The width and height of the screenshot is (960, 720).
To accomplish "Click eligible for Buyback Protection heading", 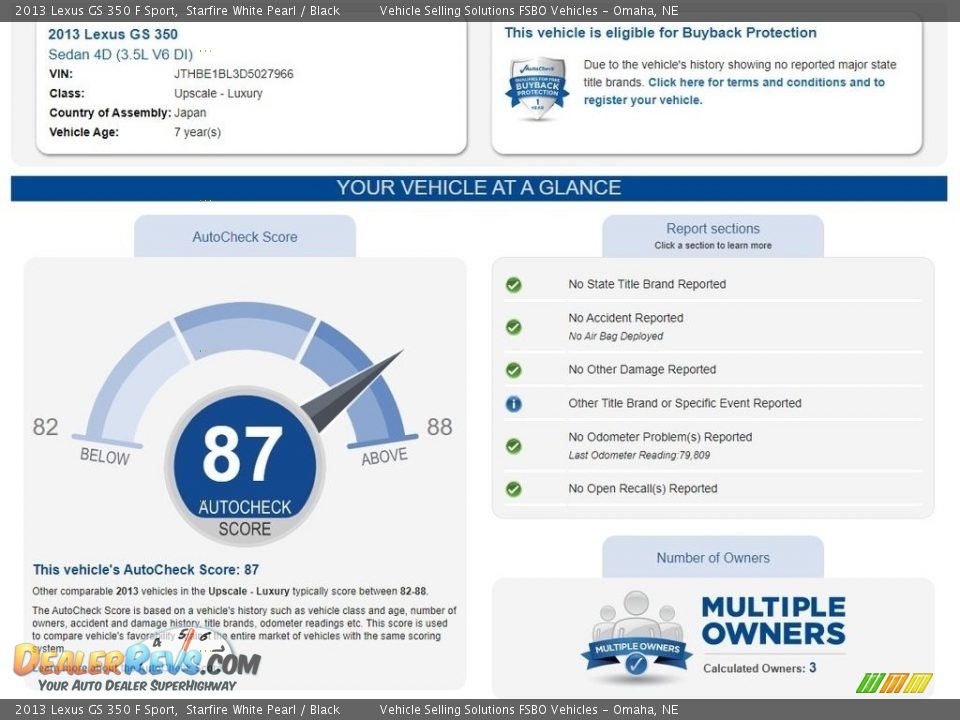I will click(660, 33).
